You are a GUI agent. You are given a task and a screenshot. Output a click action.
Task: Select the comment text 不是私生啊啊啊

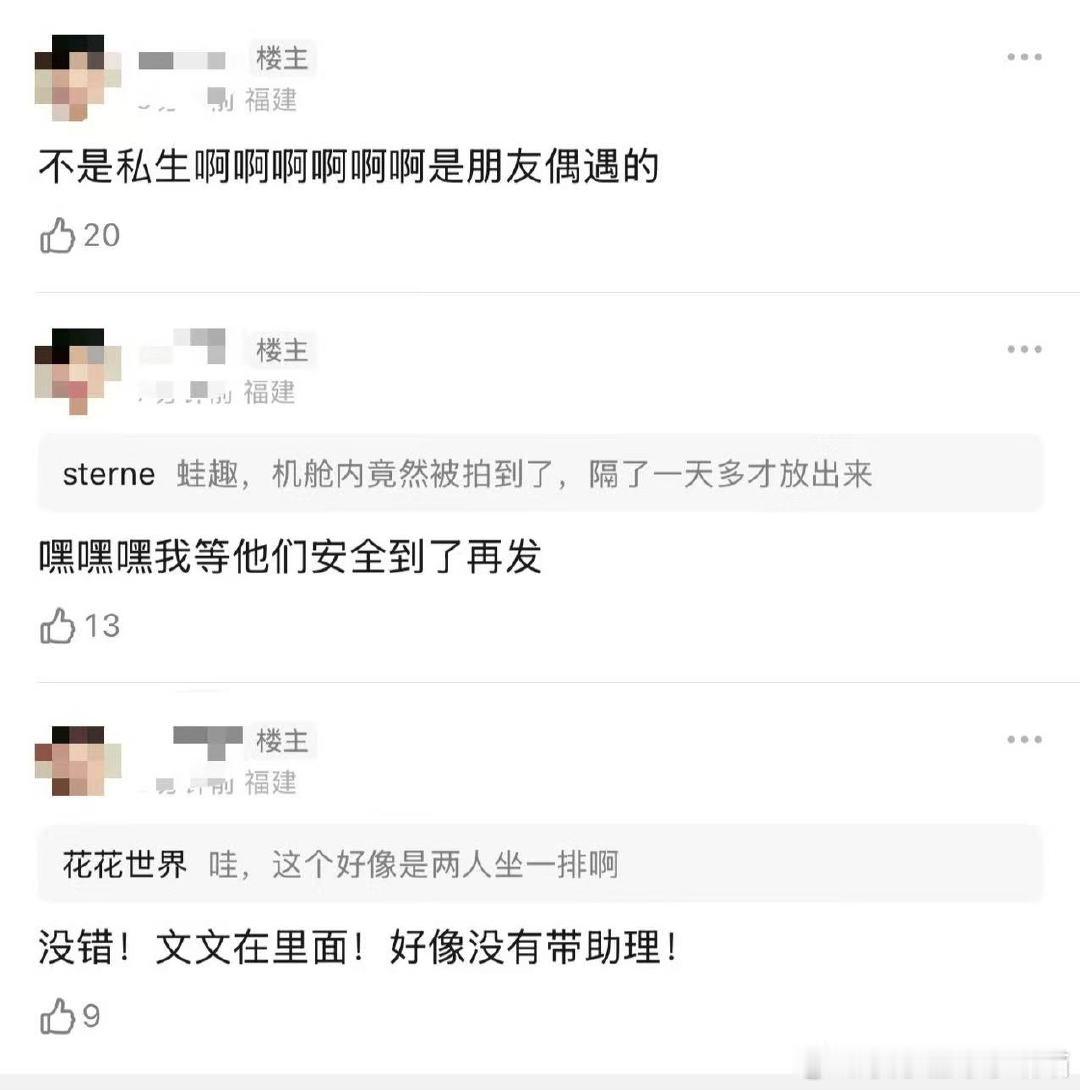click(348, 166)
